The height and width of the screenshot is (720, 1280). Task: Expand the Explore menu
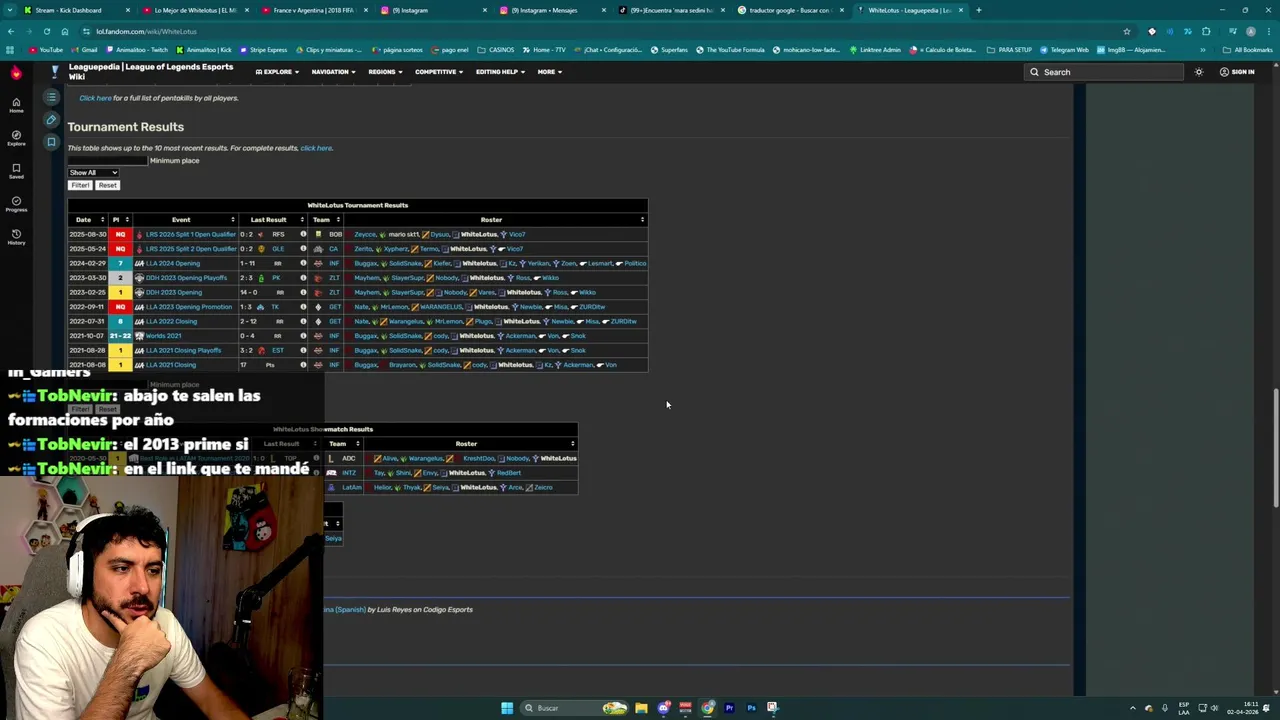pyautogui.click(x=277, y=72)
